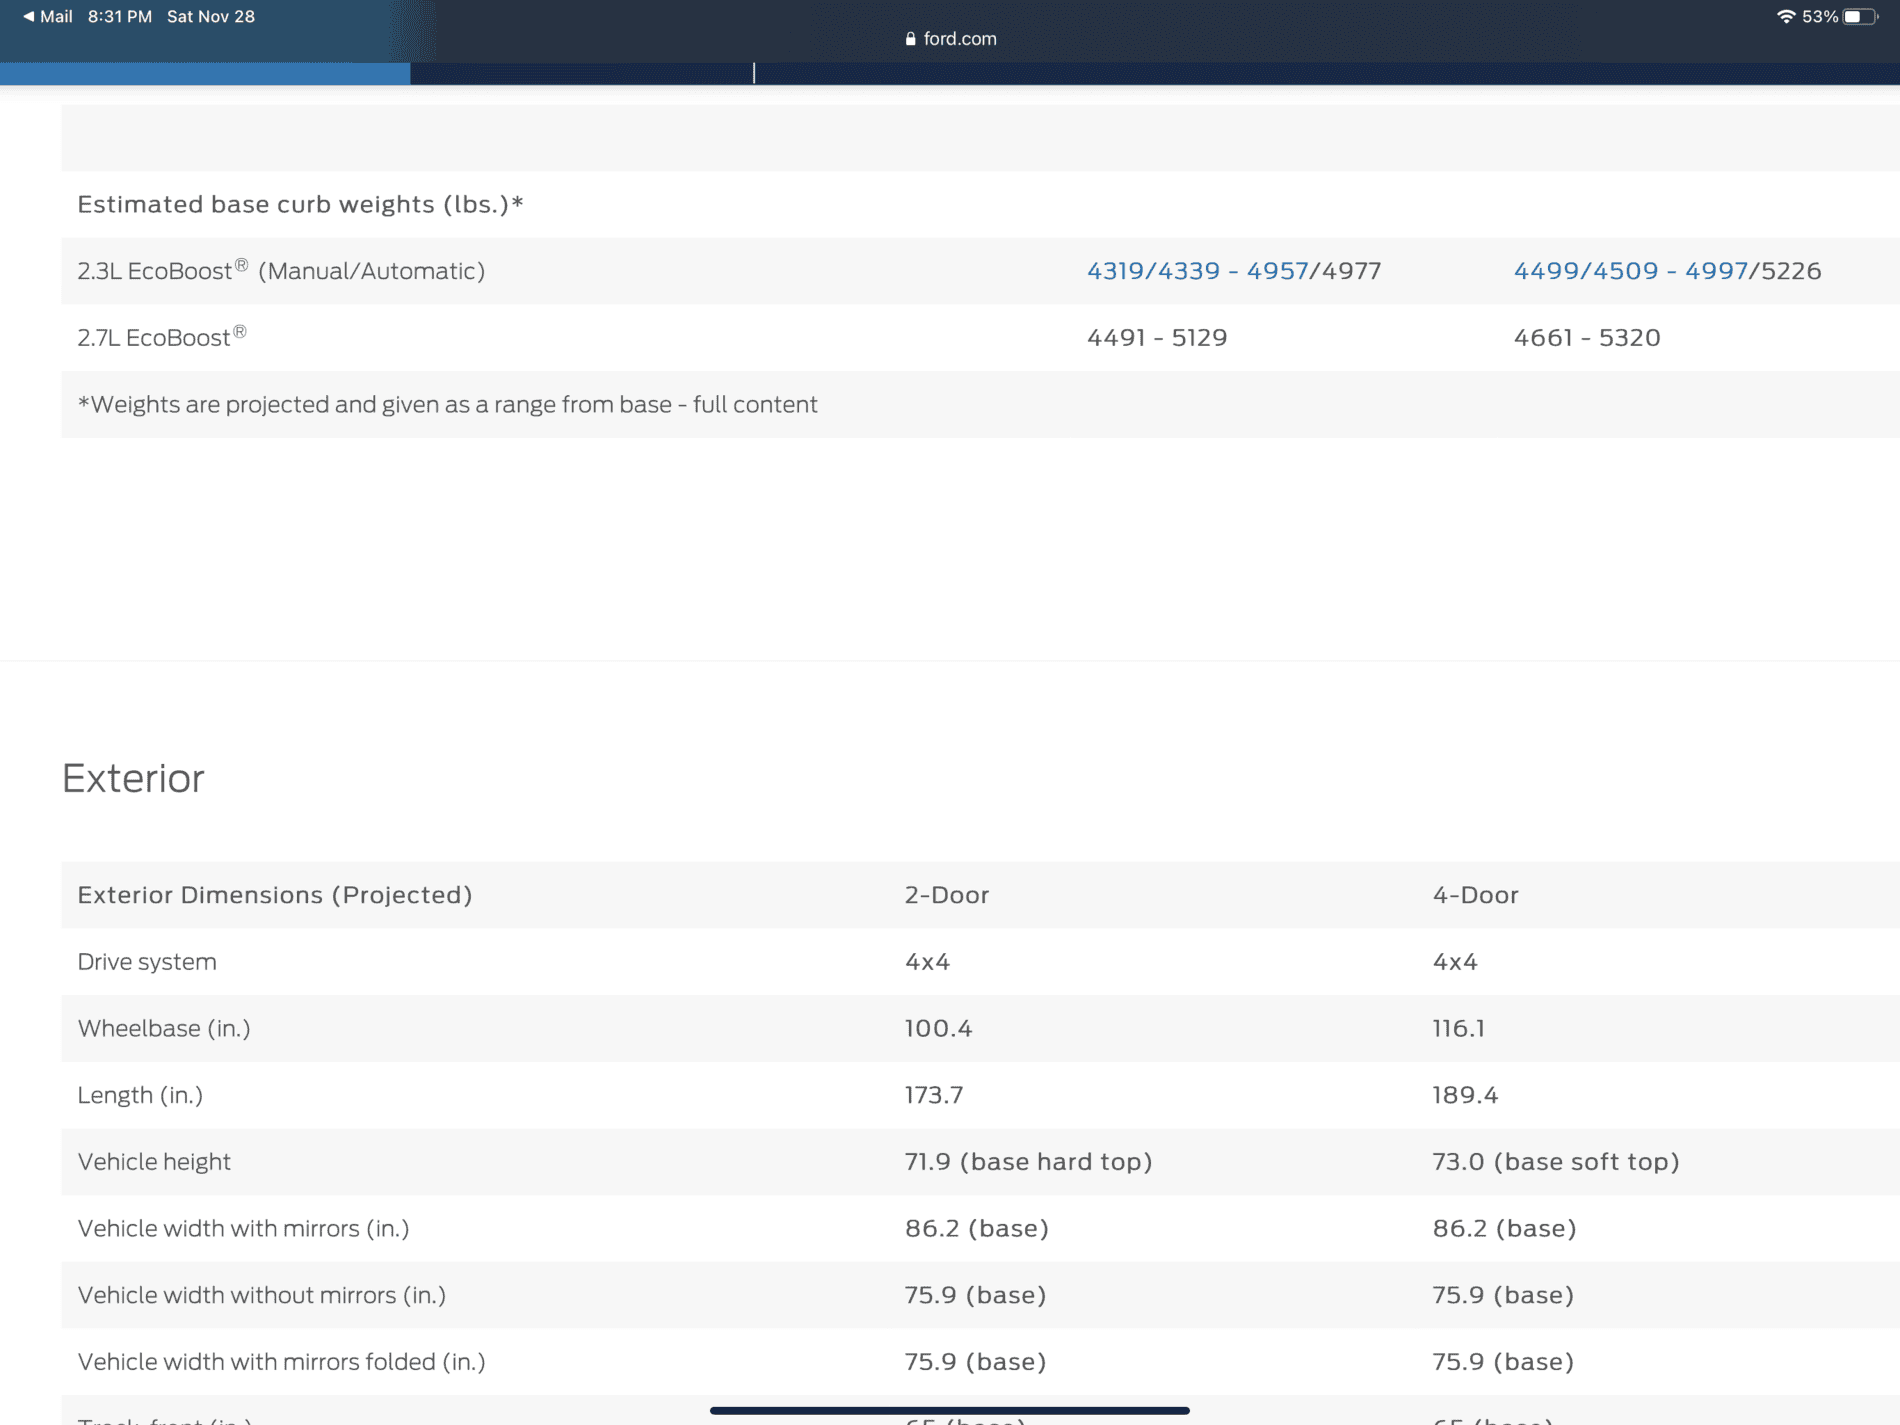
Task: Select Vehicle width with mirrors folded label
Action: coord(282,1362)
